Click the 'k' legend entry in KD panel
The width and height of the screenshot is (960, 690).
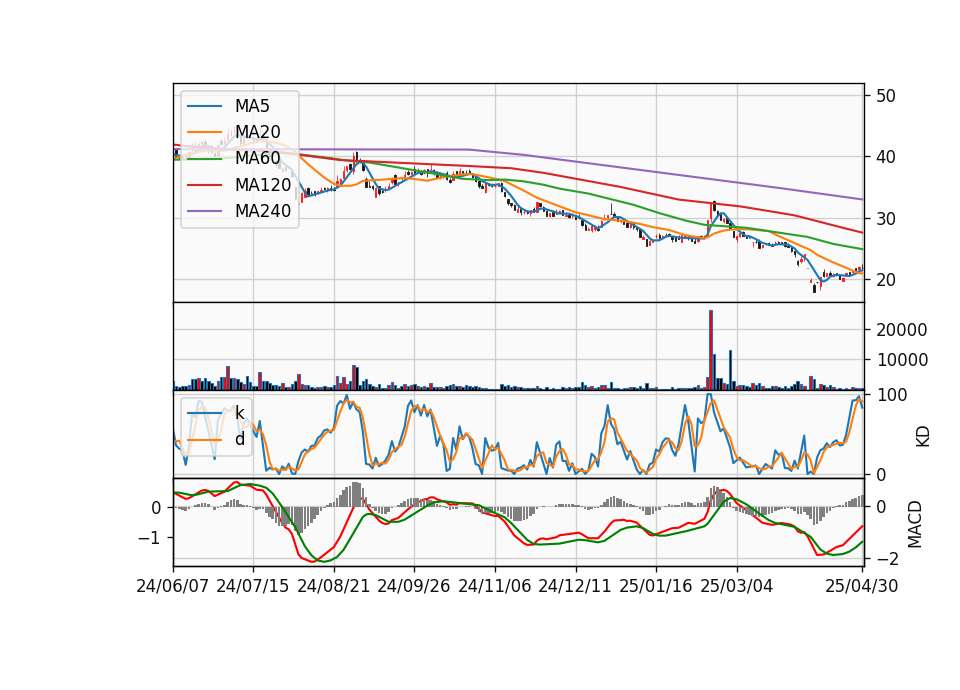click(x=239, y=413)
